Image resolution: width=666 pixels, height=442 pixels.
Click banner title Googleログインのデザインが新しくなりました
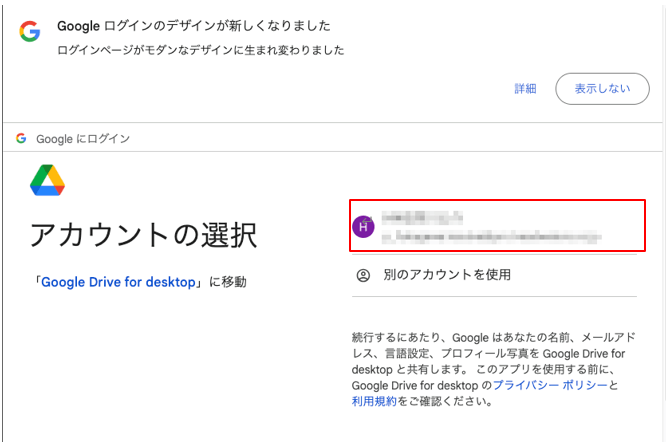click(194, 26)
